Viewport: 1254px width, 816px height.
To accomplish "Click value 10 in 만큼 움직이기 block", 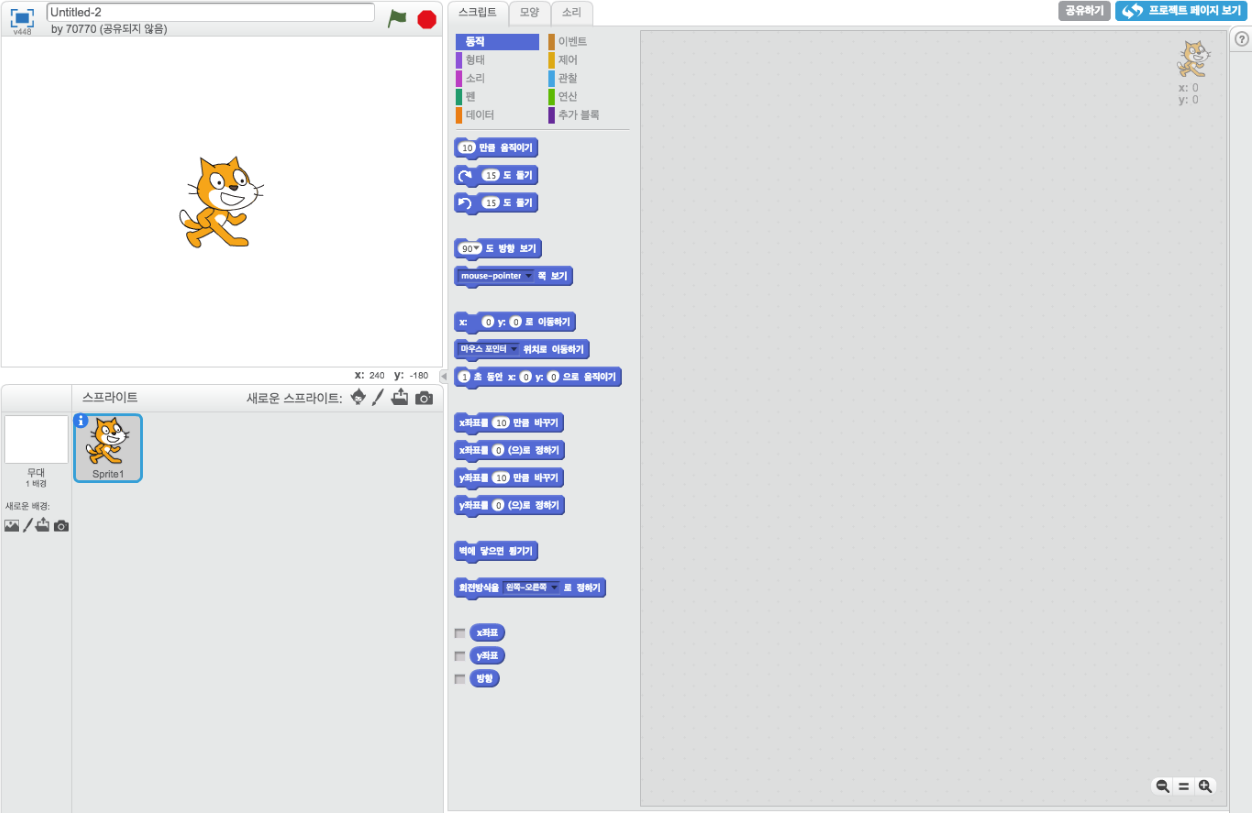I will [467, 148].
